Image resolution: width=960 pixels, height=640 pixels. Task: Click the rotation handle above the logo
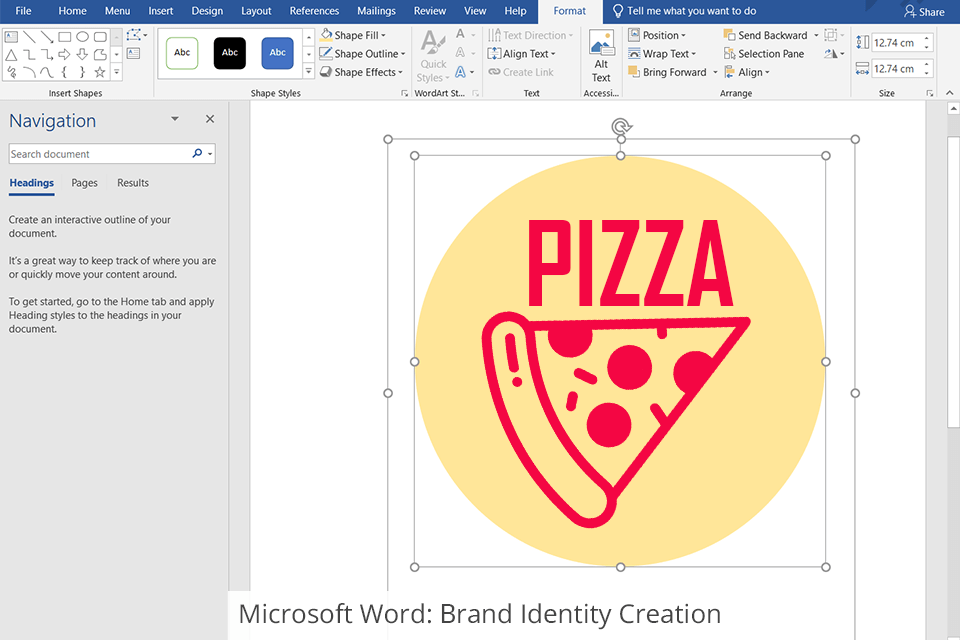tap(621, 127)
